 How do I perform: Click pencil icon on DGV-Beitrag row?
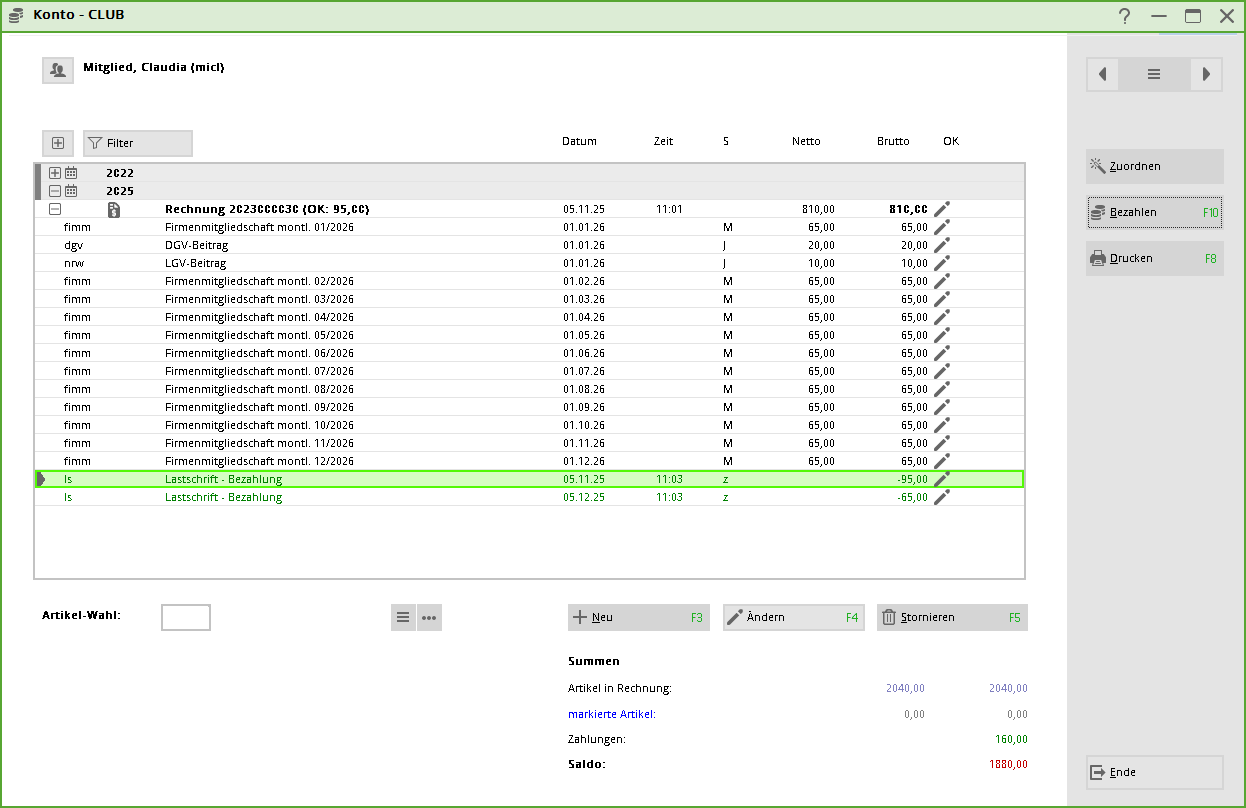pyautogui.click(x=941, y=245)
